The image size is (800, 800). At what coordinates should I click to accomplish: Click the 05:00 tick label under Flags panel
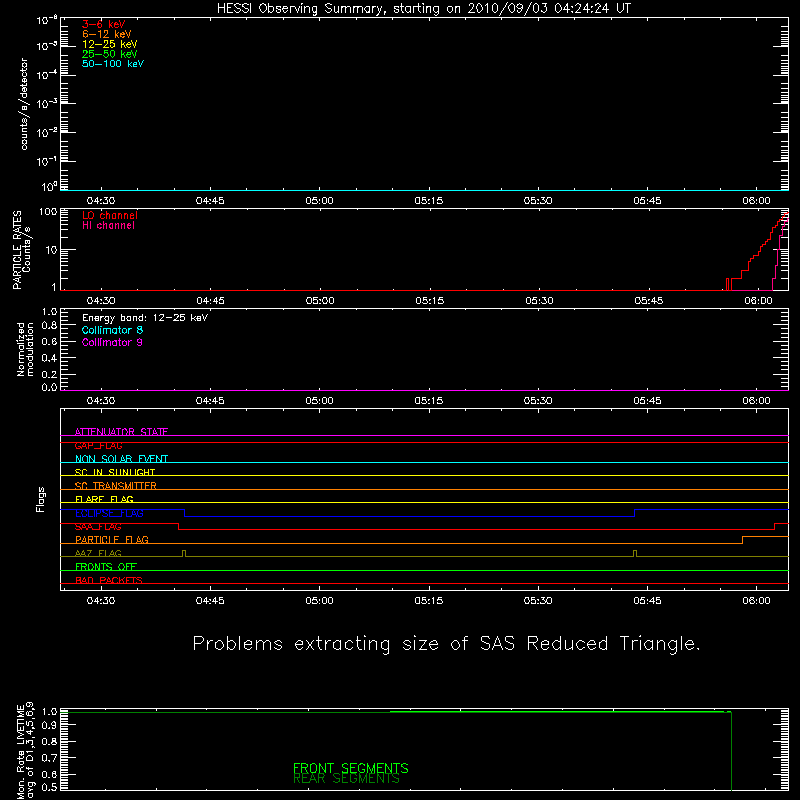(x=319, y=601)
